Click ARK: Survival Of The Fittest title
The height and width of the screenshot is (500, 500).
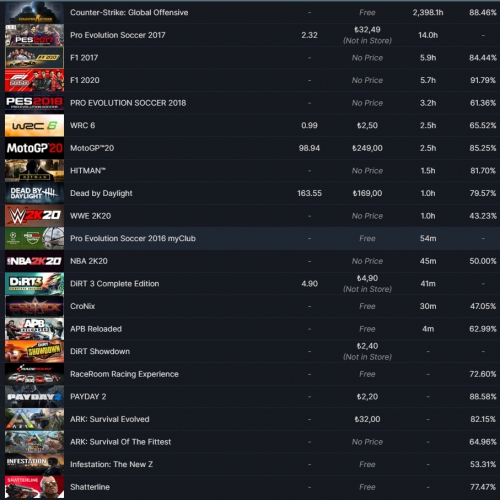click(120, 442)
